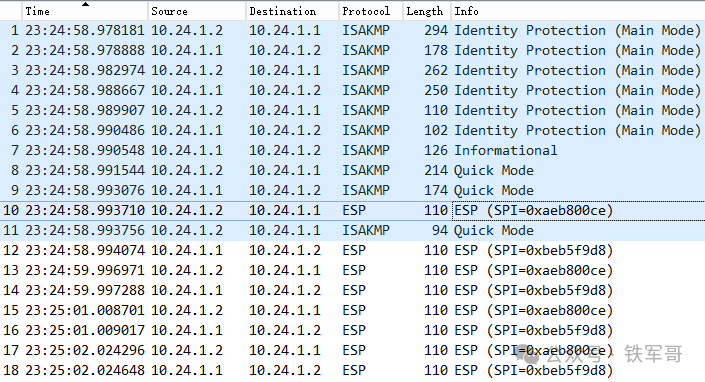
Task: Click the Informational info text in packet 7
Action: pyautogui.click(x=506, y=150)
